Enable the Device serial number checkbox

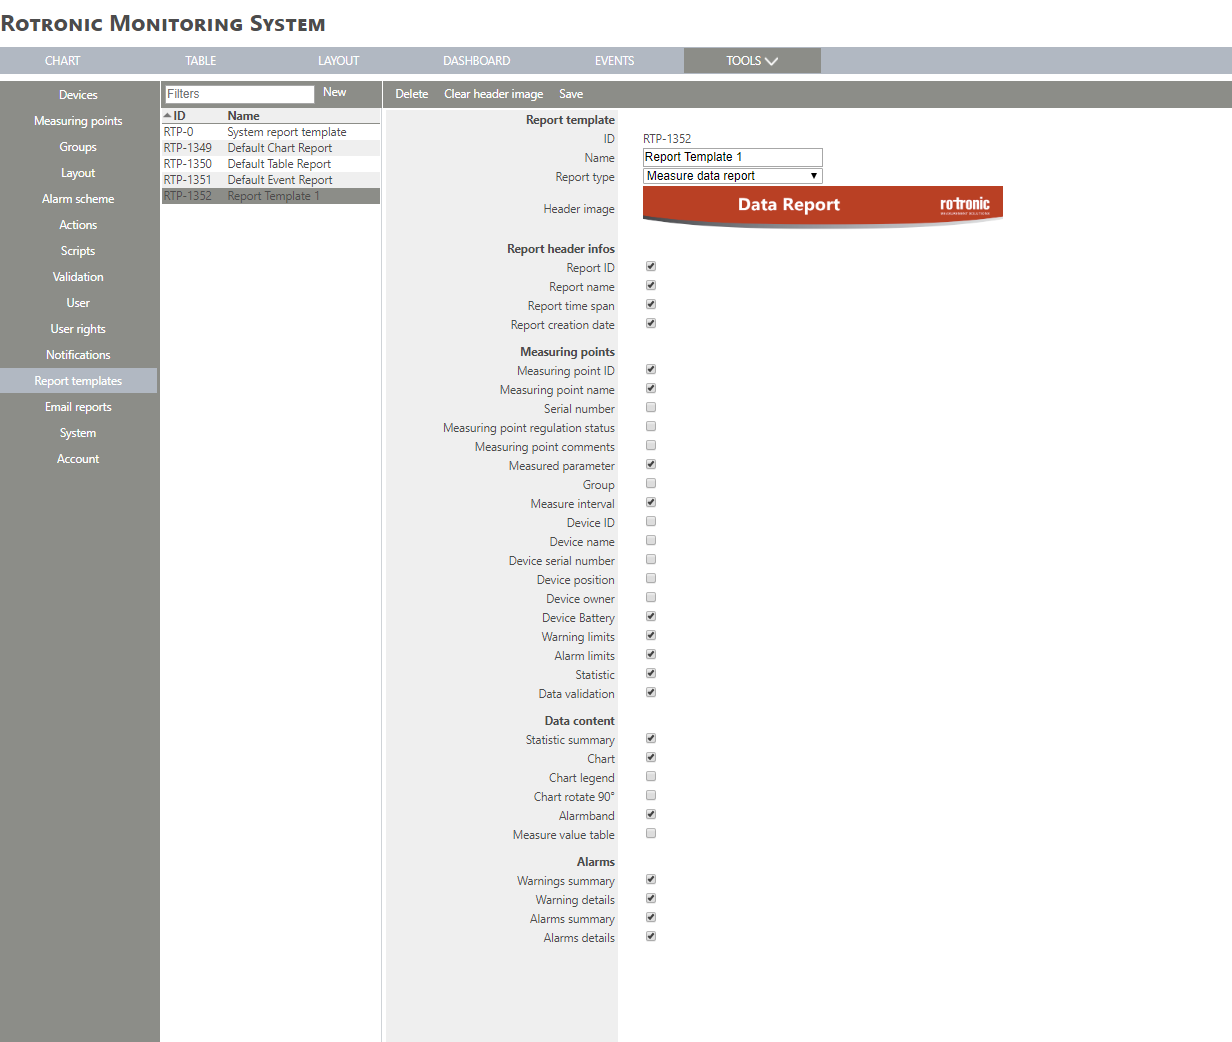[x=651, y=559]
